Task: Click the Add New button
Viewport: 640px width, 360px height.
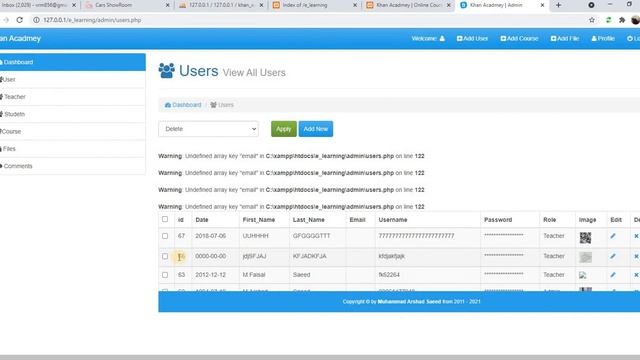Action: coord(316,129)
